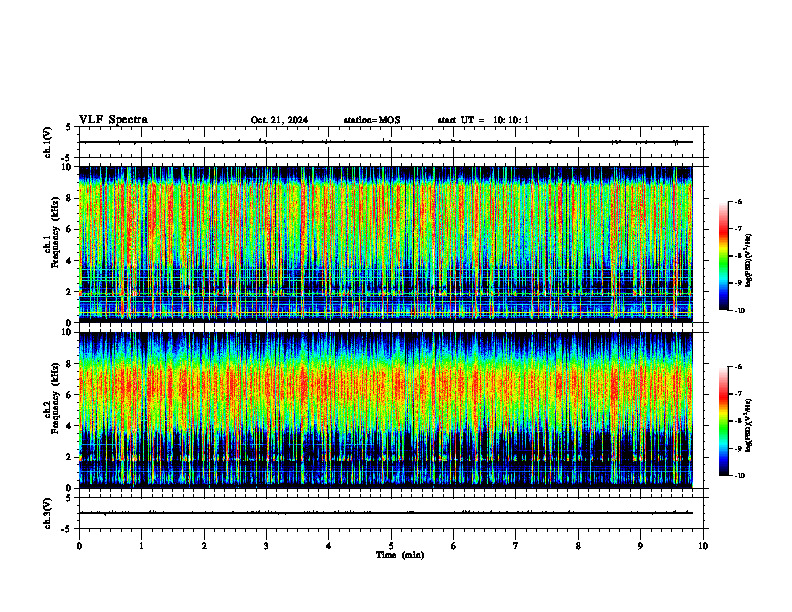Screen dimensions: 792x612
Task: Click inside the ch.2 spectrogram panel
Action: click(x=385, y=410)
